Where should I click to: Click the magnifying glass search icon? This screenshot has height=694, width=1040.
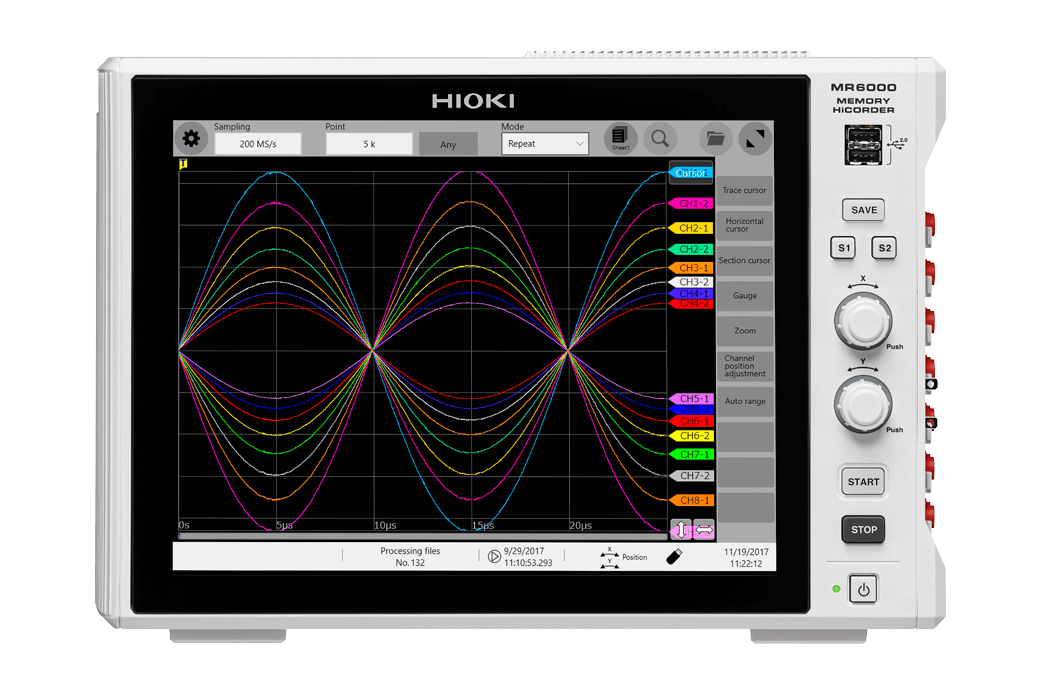click(660, 138)
